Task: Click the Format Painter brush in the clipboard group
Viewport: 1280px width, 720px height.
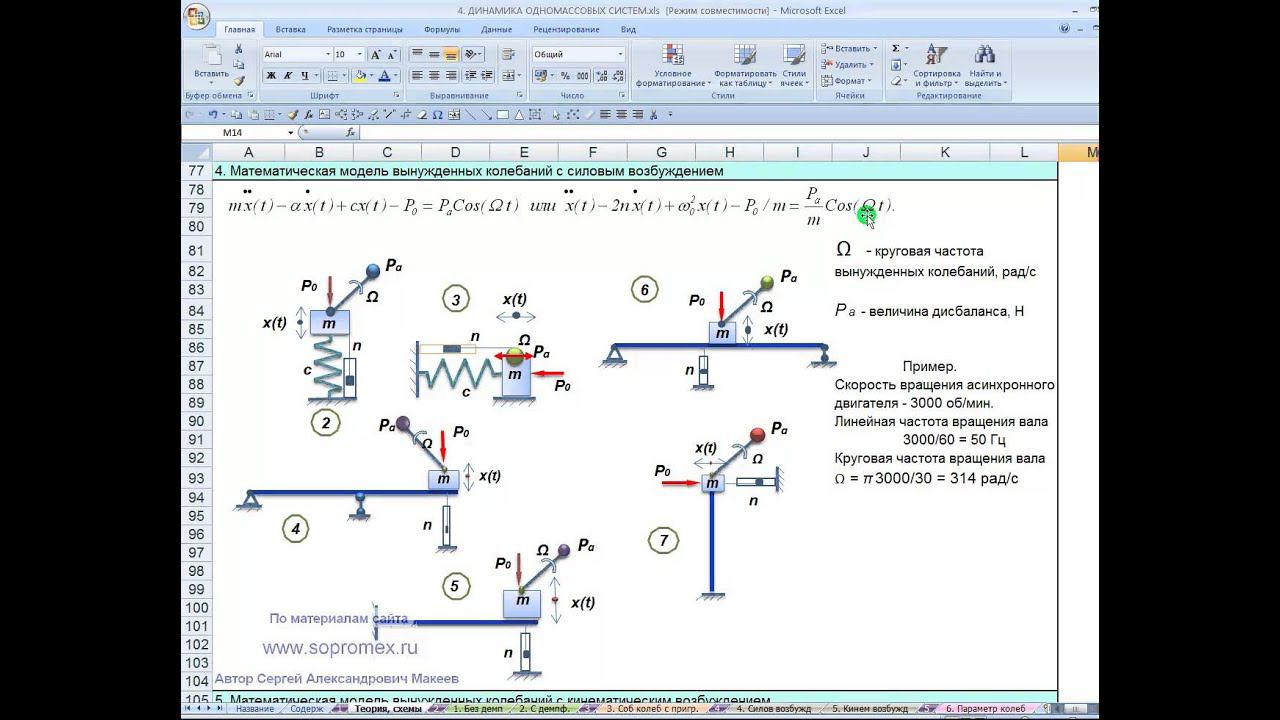Action: point(239,80)
